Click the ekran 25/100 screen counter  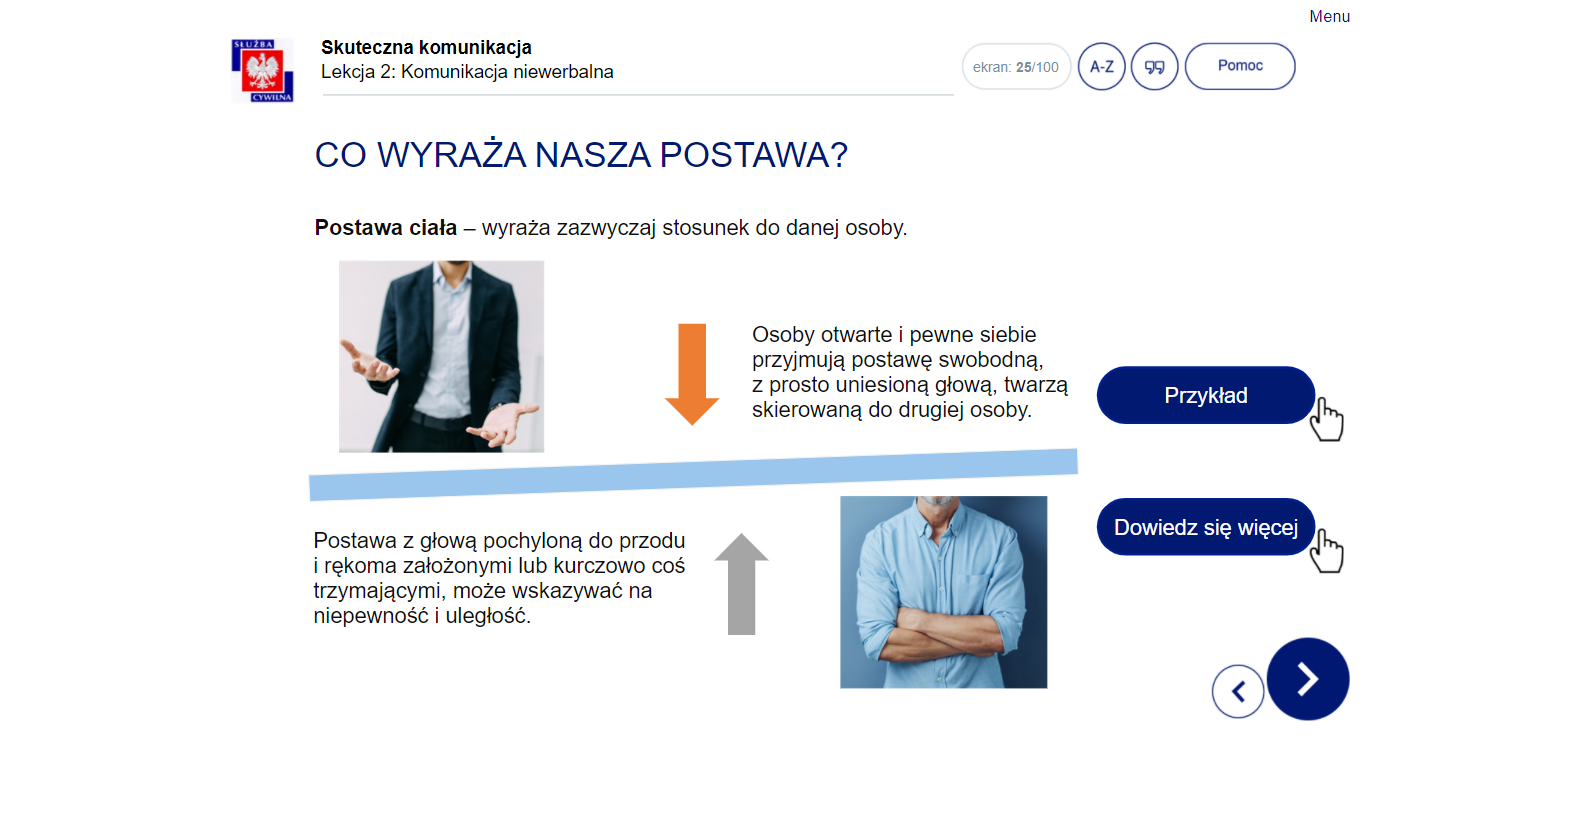[x=1016, y=67]
